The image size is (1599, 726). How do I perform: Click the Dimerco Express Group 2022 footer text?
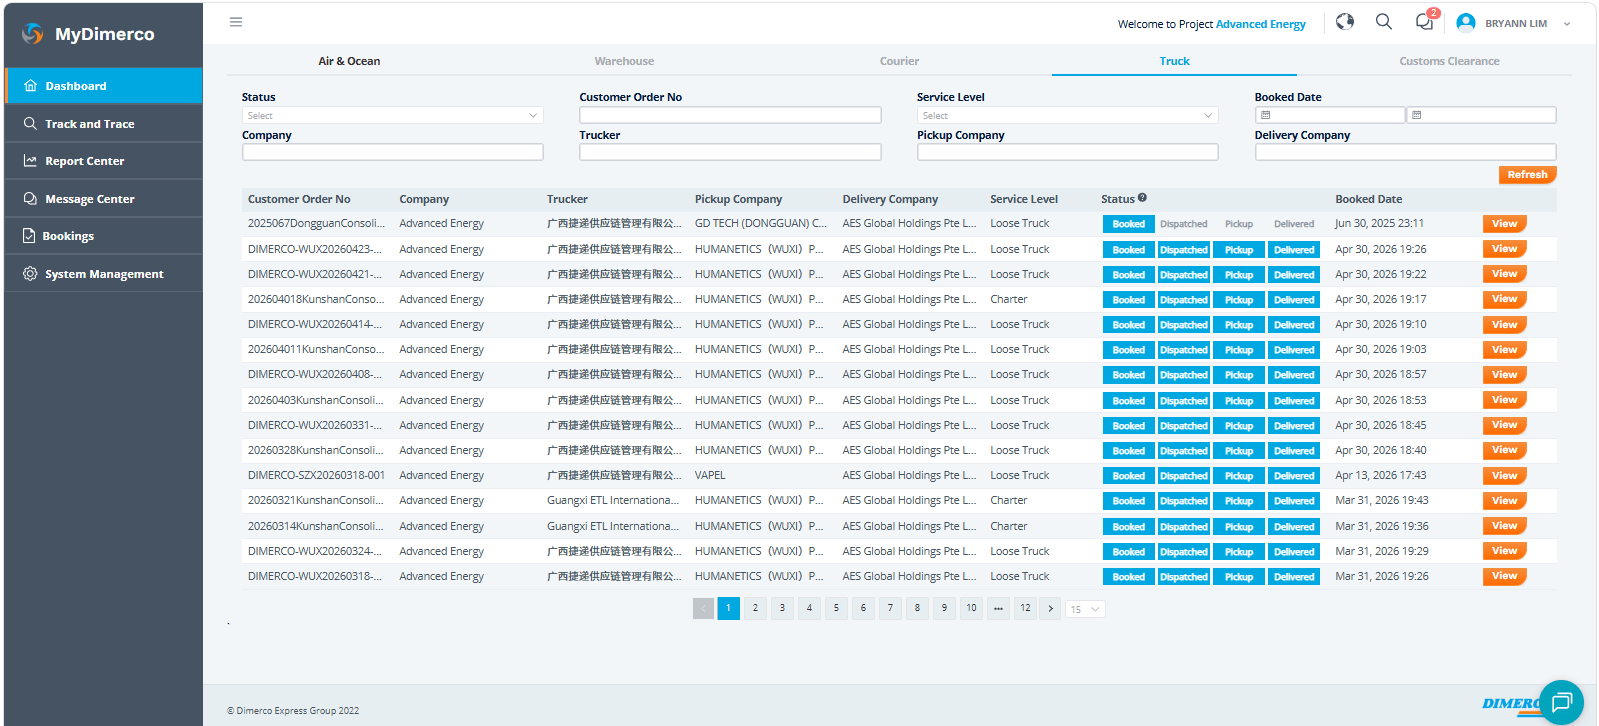pos(293,711)
